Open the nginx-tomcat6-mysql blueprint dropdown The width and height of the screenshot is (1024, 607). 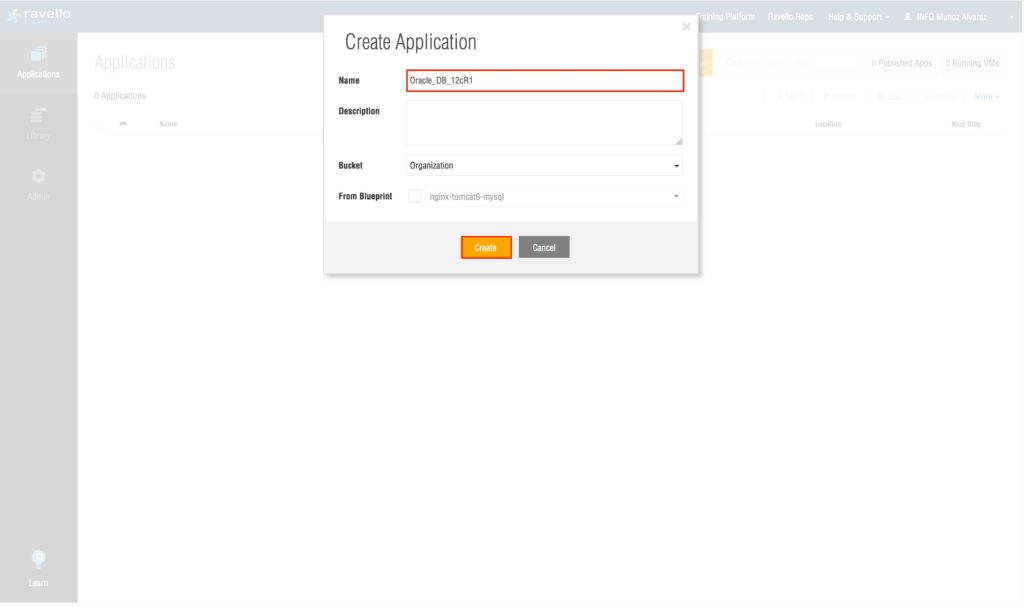[x=554, y=196]
